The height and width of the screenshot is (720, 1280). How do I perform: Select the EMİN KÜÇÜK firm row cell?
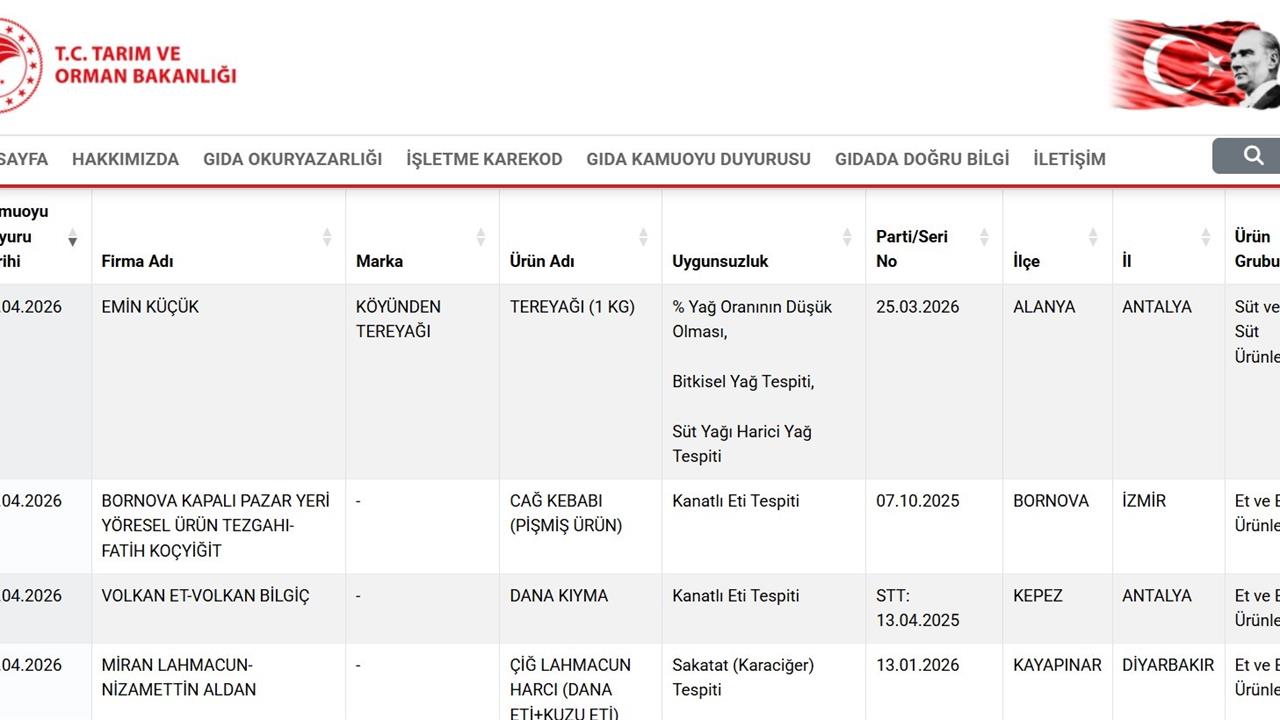[x=150, y=307]
